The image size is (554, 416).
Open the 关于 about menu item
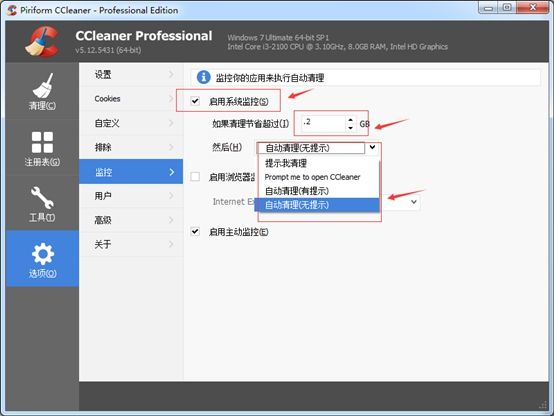(131, 244)
